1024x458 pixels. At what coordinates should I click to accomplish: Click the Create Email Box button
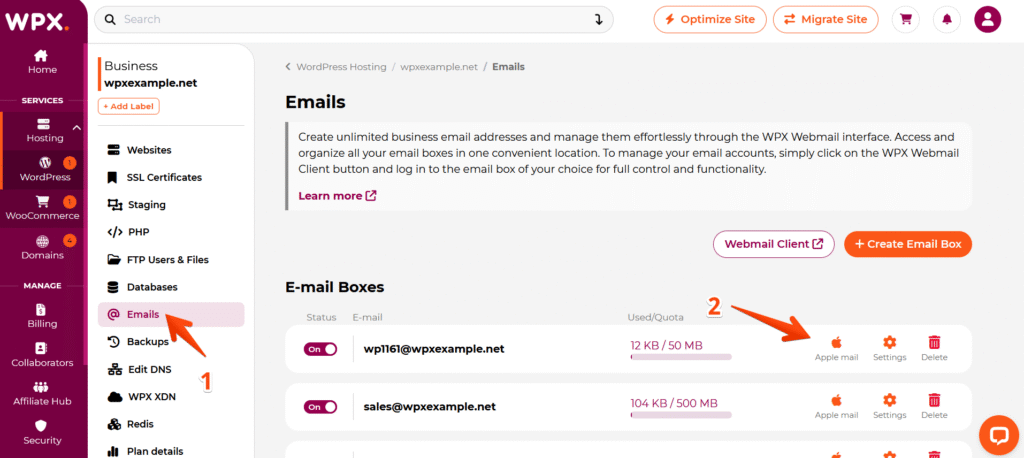907,244
